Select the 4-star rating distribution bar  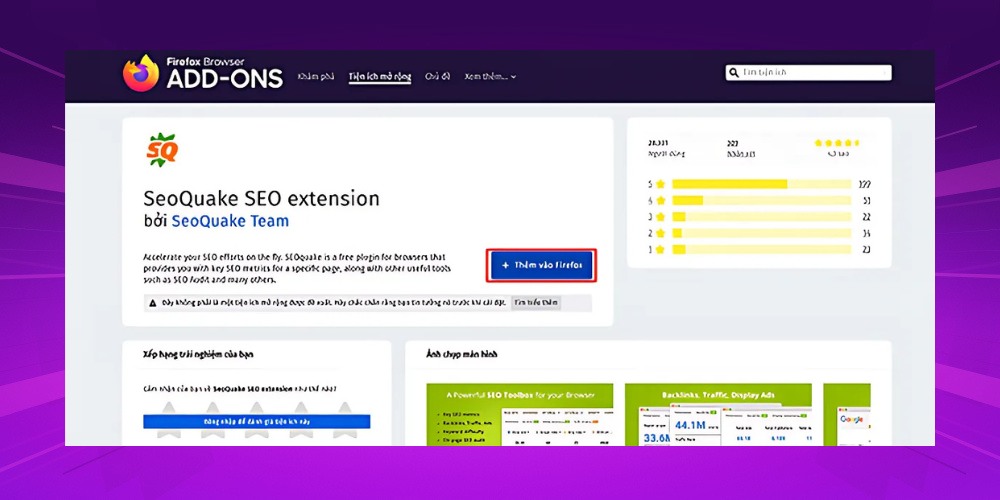tap(761, 200)
